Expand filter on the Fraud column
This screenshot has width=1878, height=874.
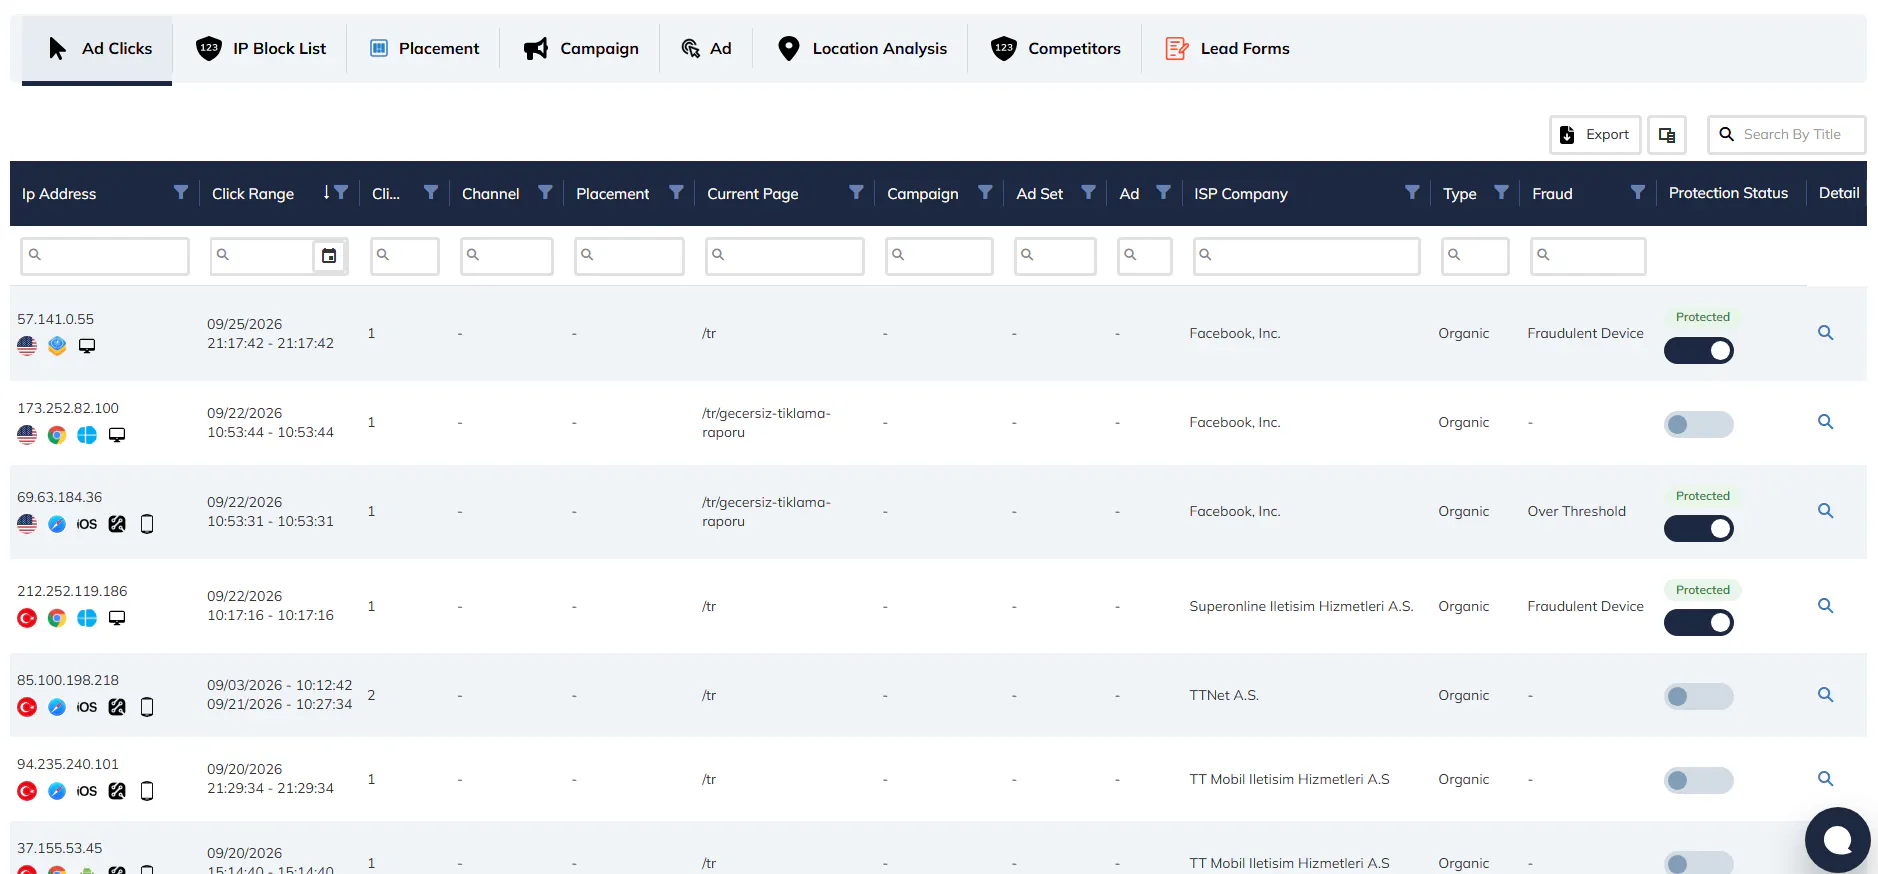[x=1637, y=192]
